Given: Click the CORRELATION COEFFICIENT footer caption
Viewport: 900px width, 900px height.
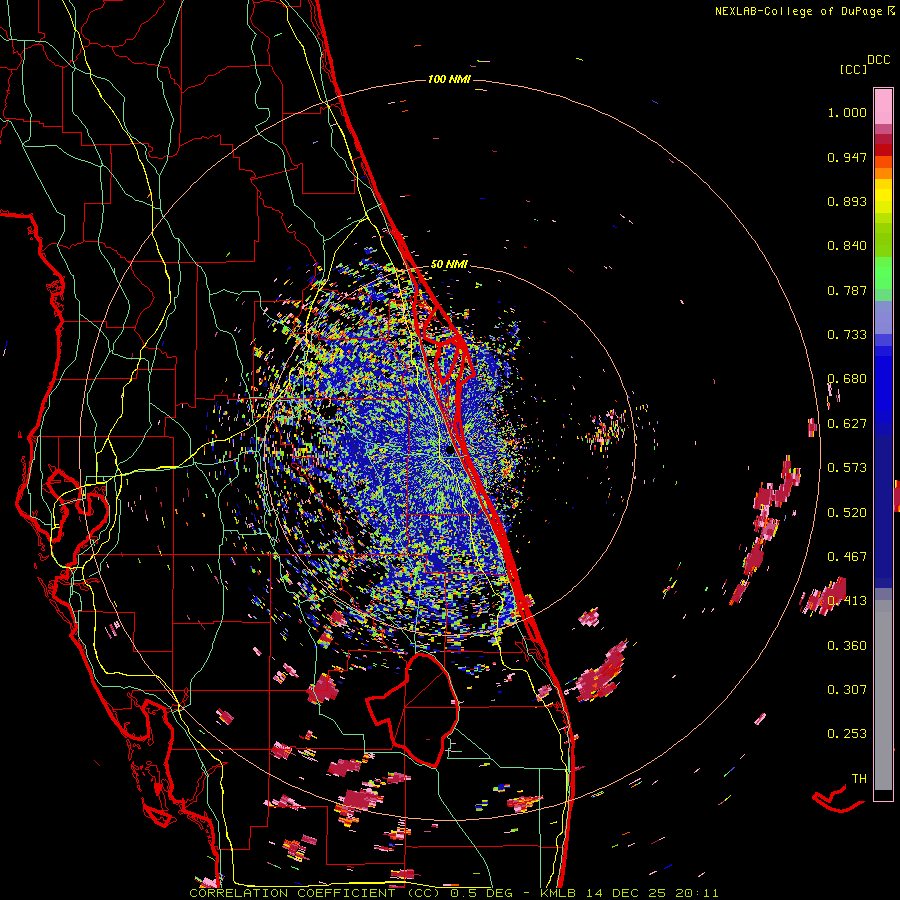Looking at the screenshot, I should point(454,893).
